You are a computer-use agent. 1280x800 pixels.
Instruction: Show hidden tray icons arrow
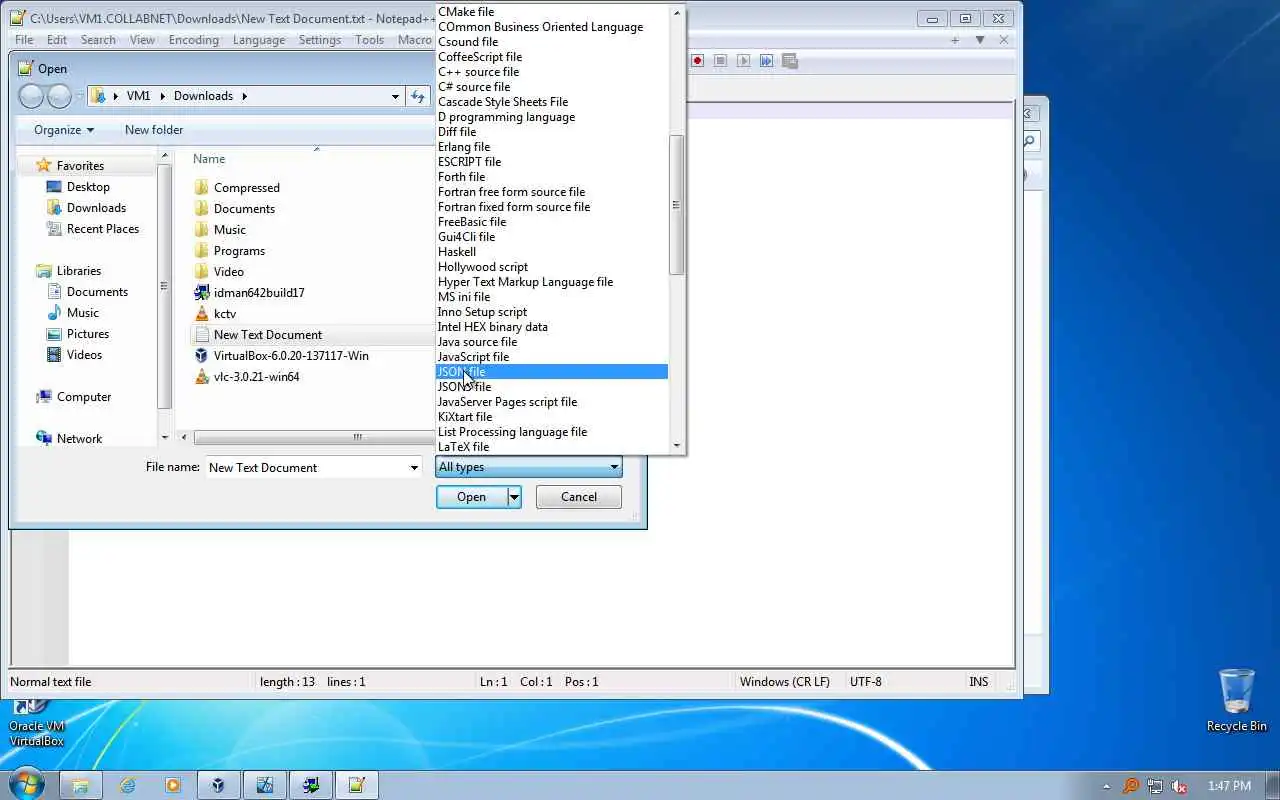tap(1106, 786)
